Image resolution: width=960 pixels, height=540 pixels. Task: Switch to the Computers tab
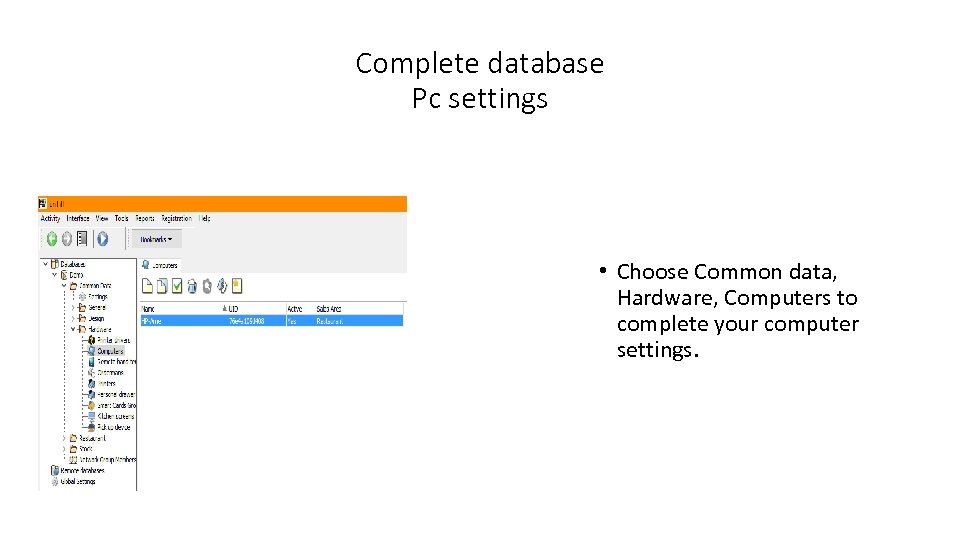click(161, 265)
